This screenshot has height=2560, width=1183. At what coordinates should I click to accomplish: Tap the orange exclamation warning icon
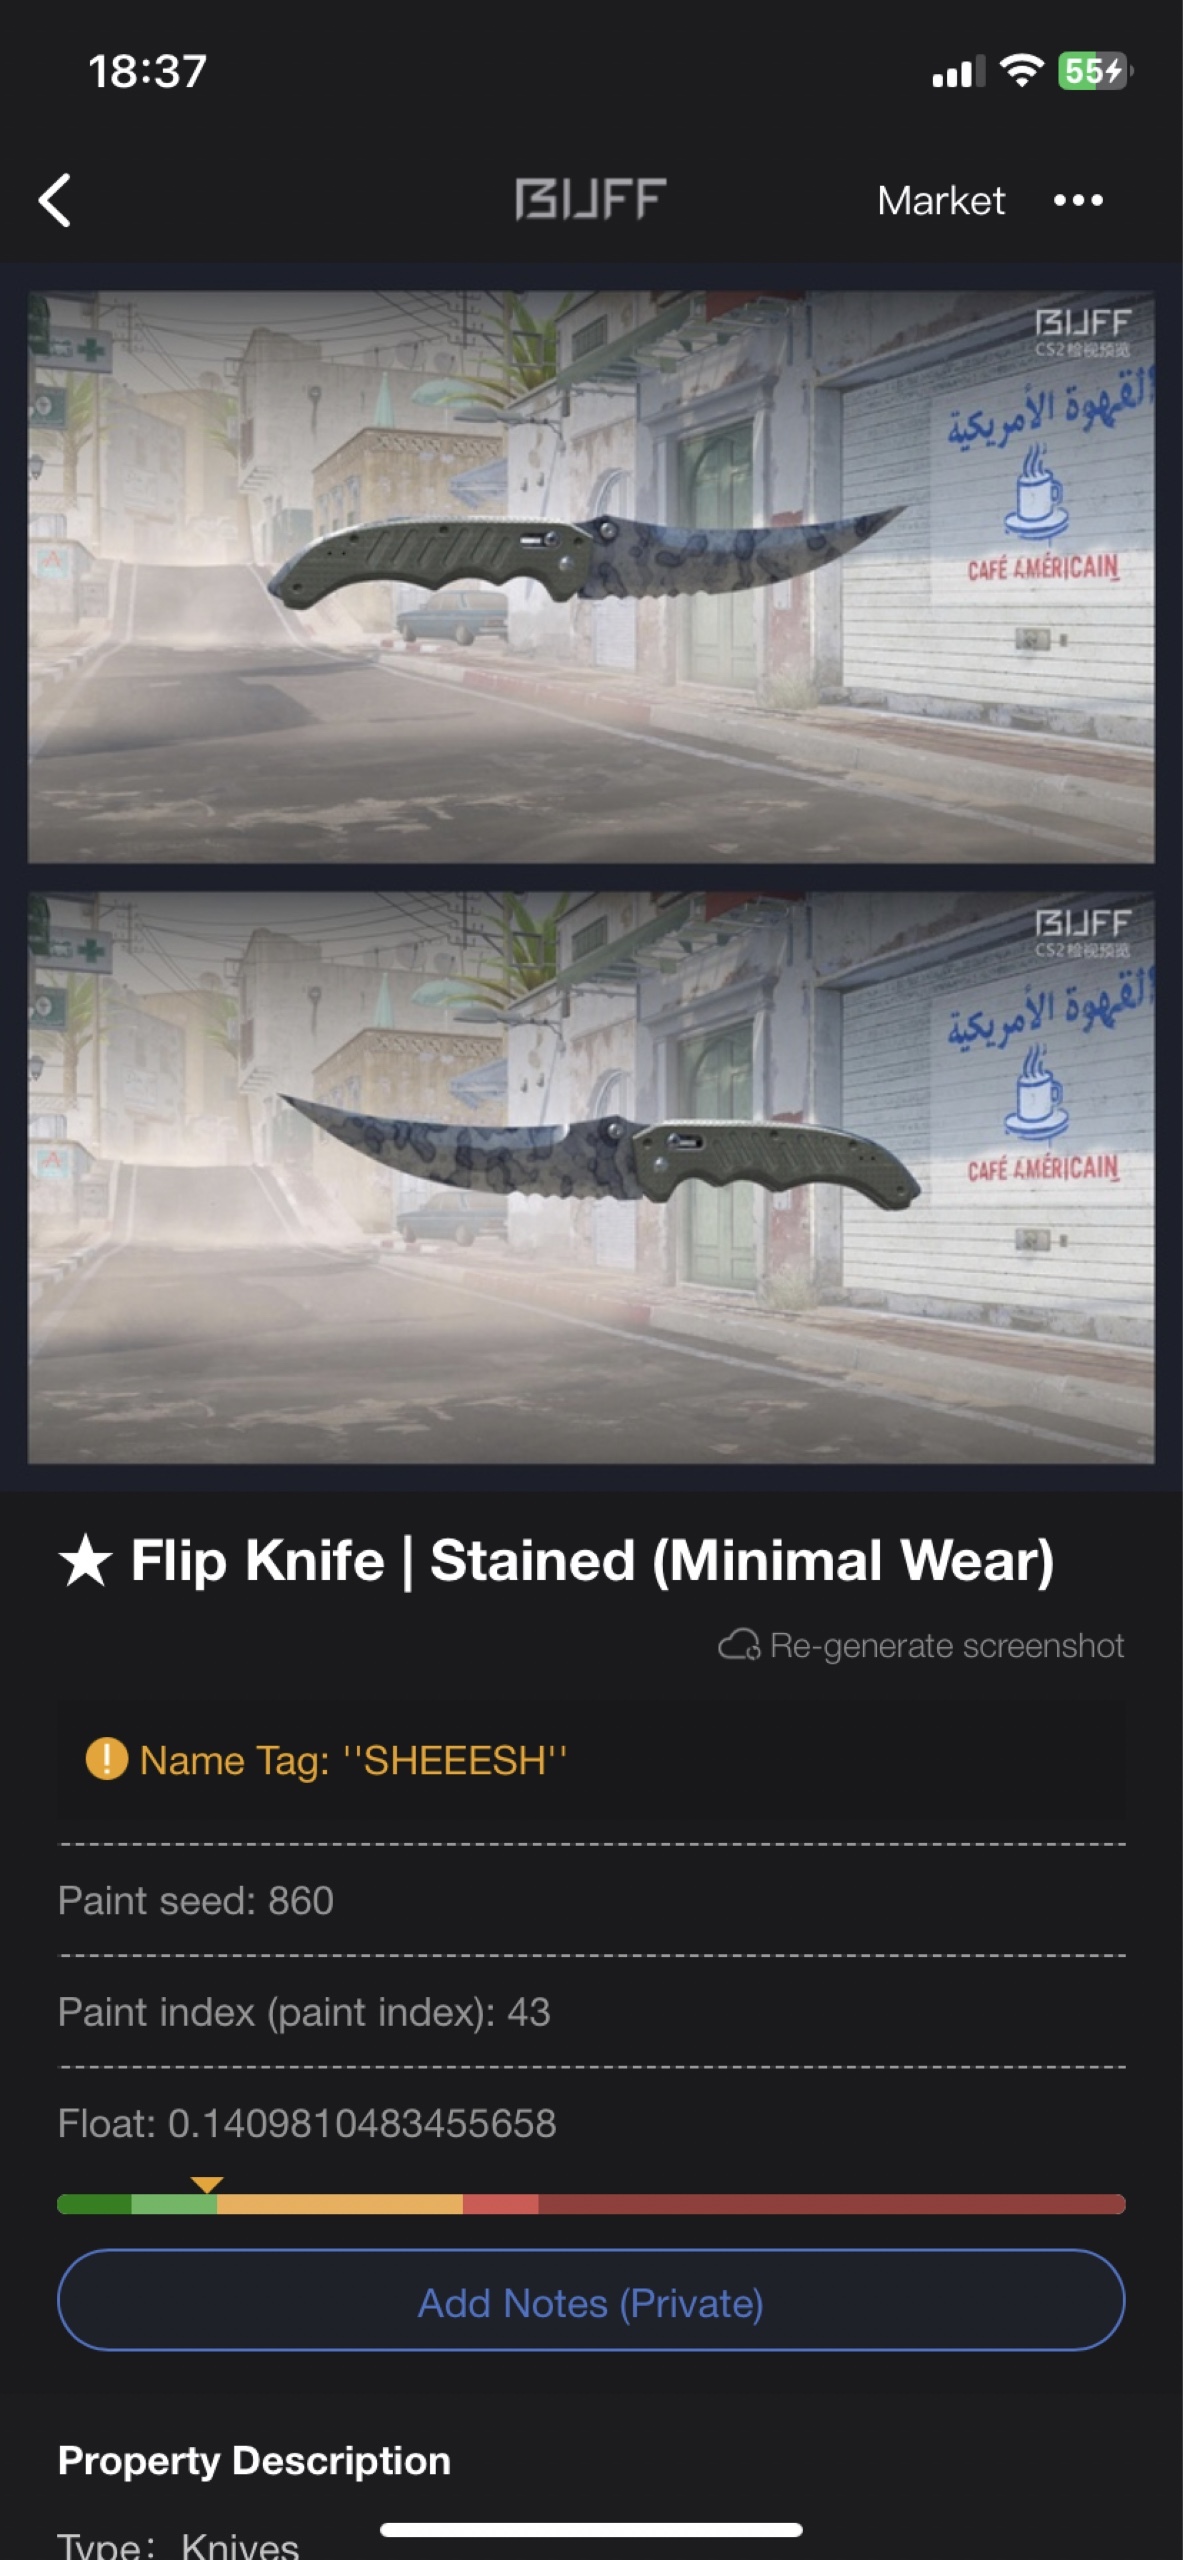click(x=106, y=1759)
